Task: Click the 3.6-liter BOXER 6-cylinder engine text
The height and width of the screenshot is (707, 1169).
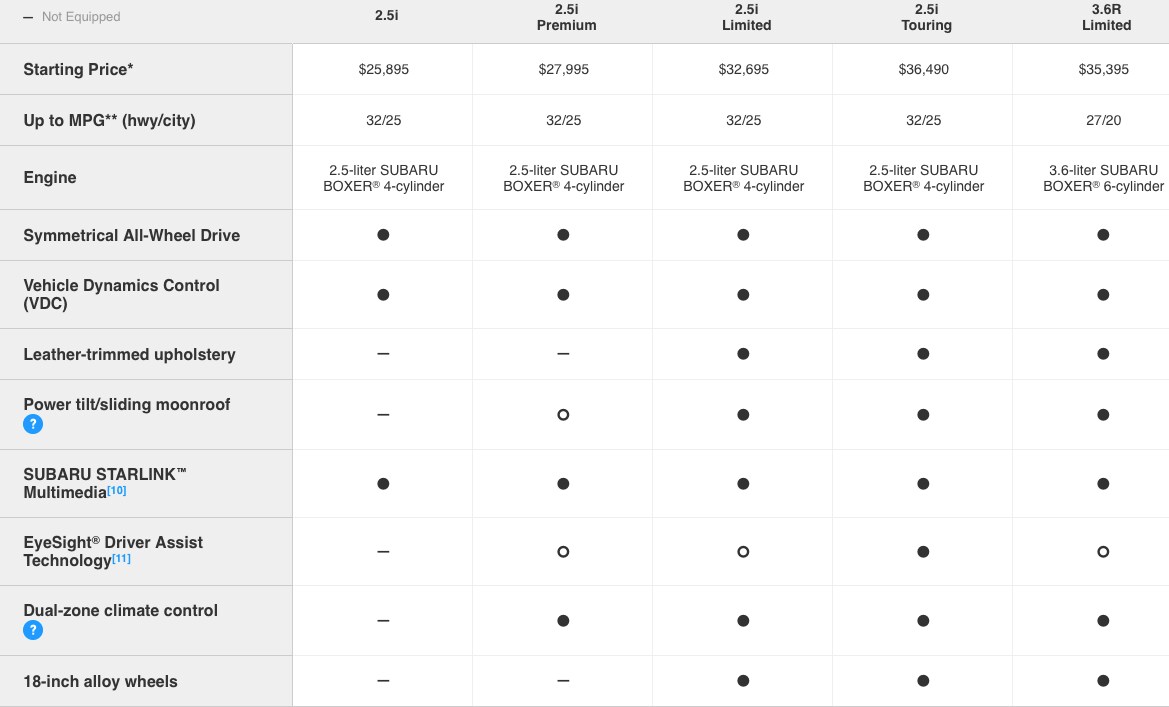Action: point(1103,178)
